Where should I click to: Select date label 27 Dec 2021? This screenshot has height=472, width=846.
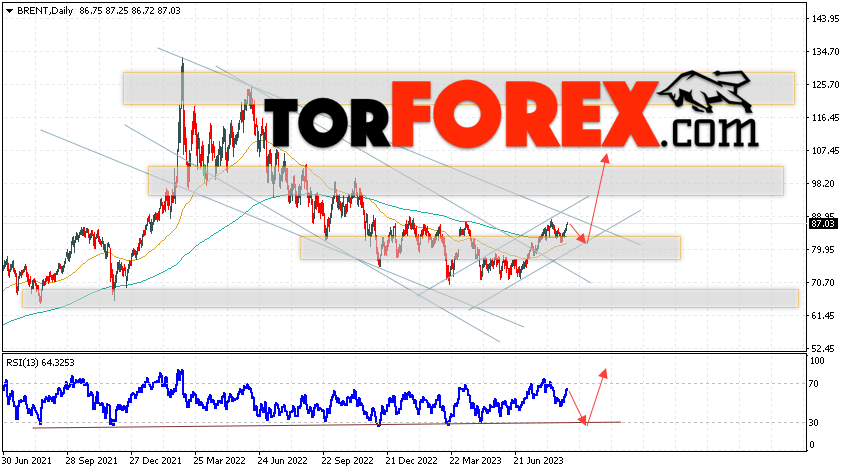coord(155,461)
